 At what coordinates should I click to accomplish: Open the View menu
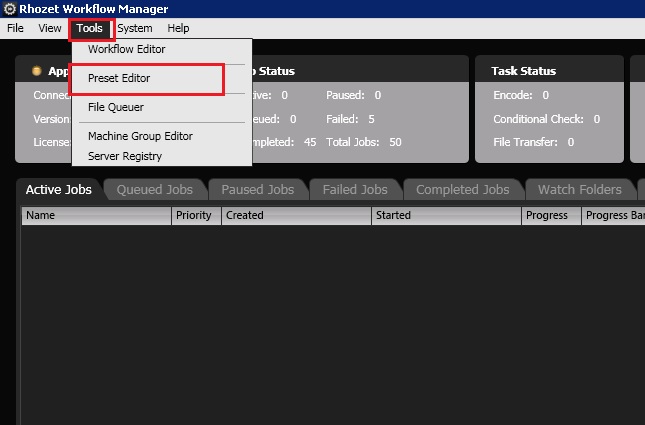pyautogui.click(x=50, y=28)
